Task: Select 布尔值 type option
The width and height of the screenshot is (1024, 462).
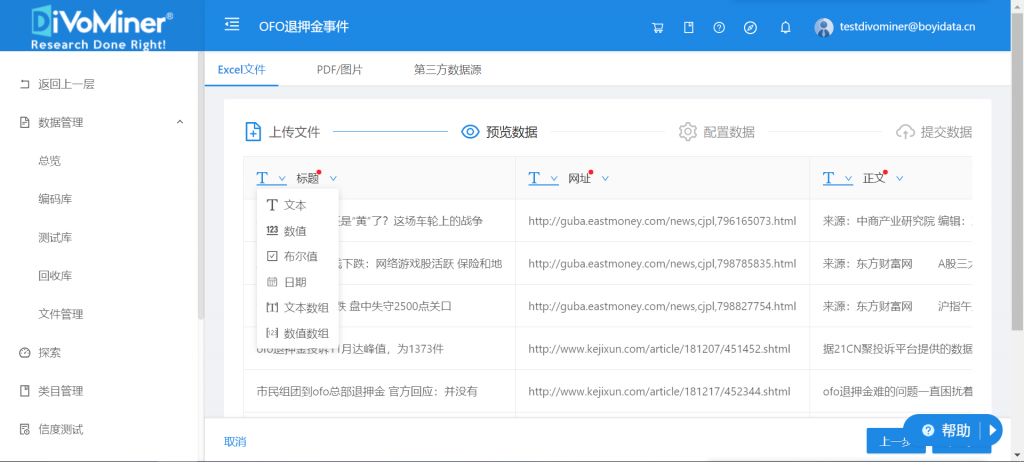Action: point(298,256)
